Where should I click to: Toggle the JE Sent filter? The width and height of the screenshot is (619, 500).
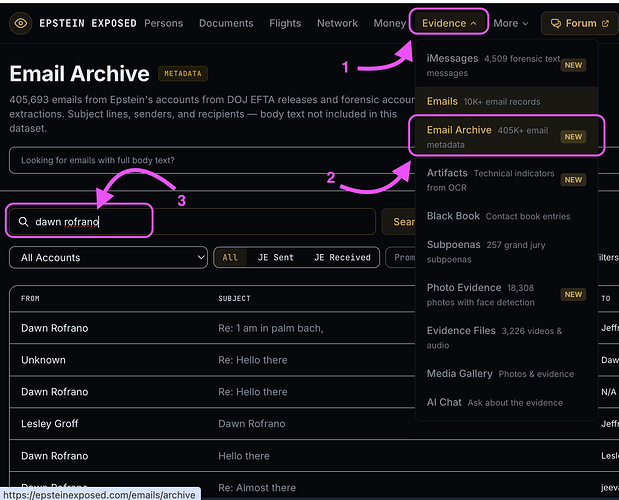pos(275,257)
